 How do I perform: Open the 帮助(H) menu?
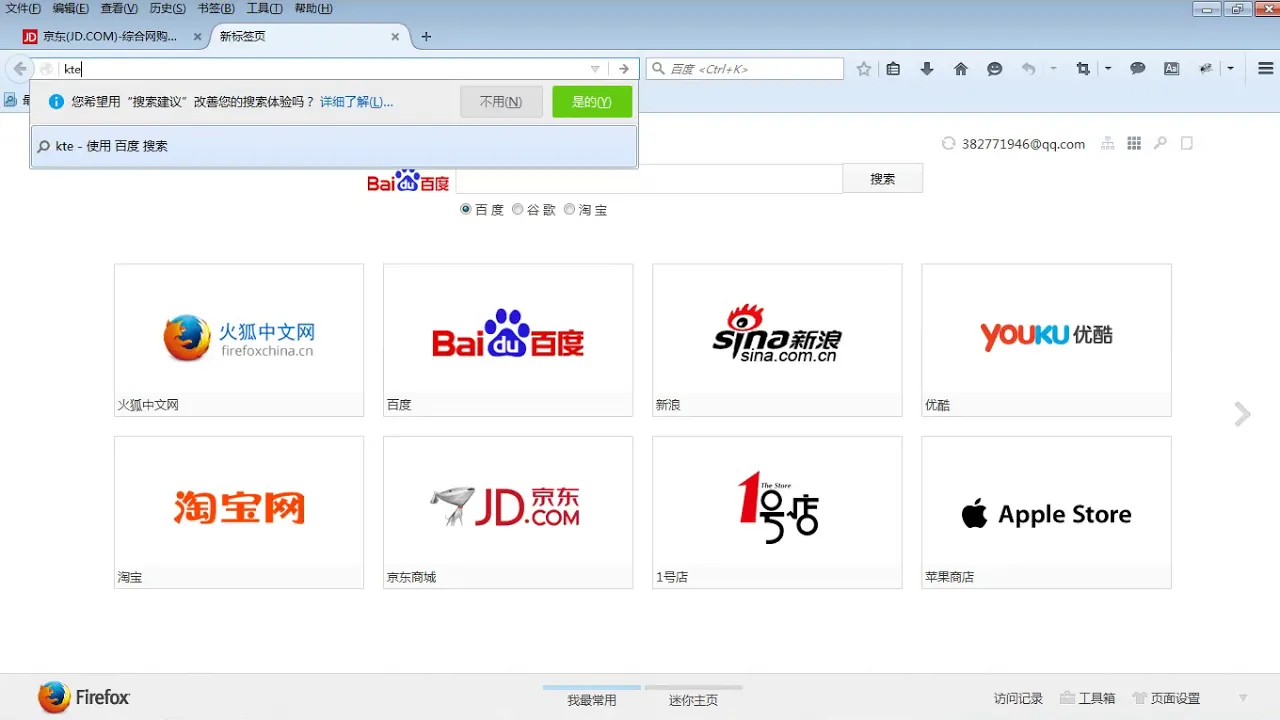click(x=313, y=8)
